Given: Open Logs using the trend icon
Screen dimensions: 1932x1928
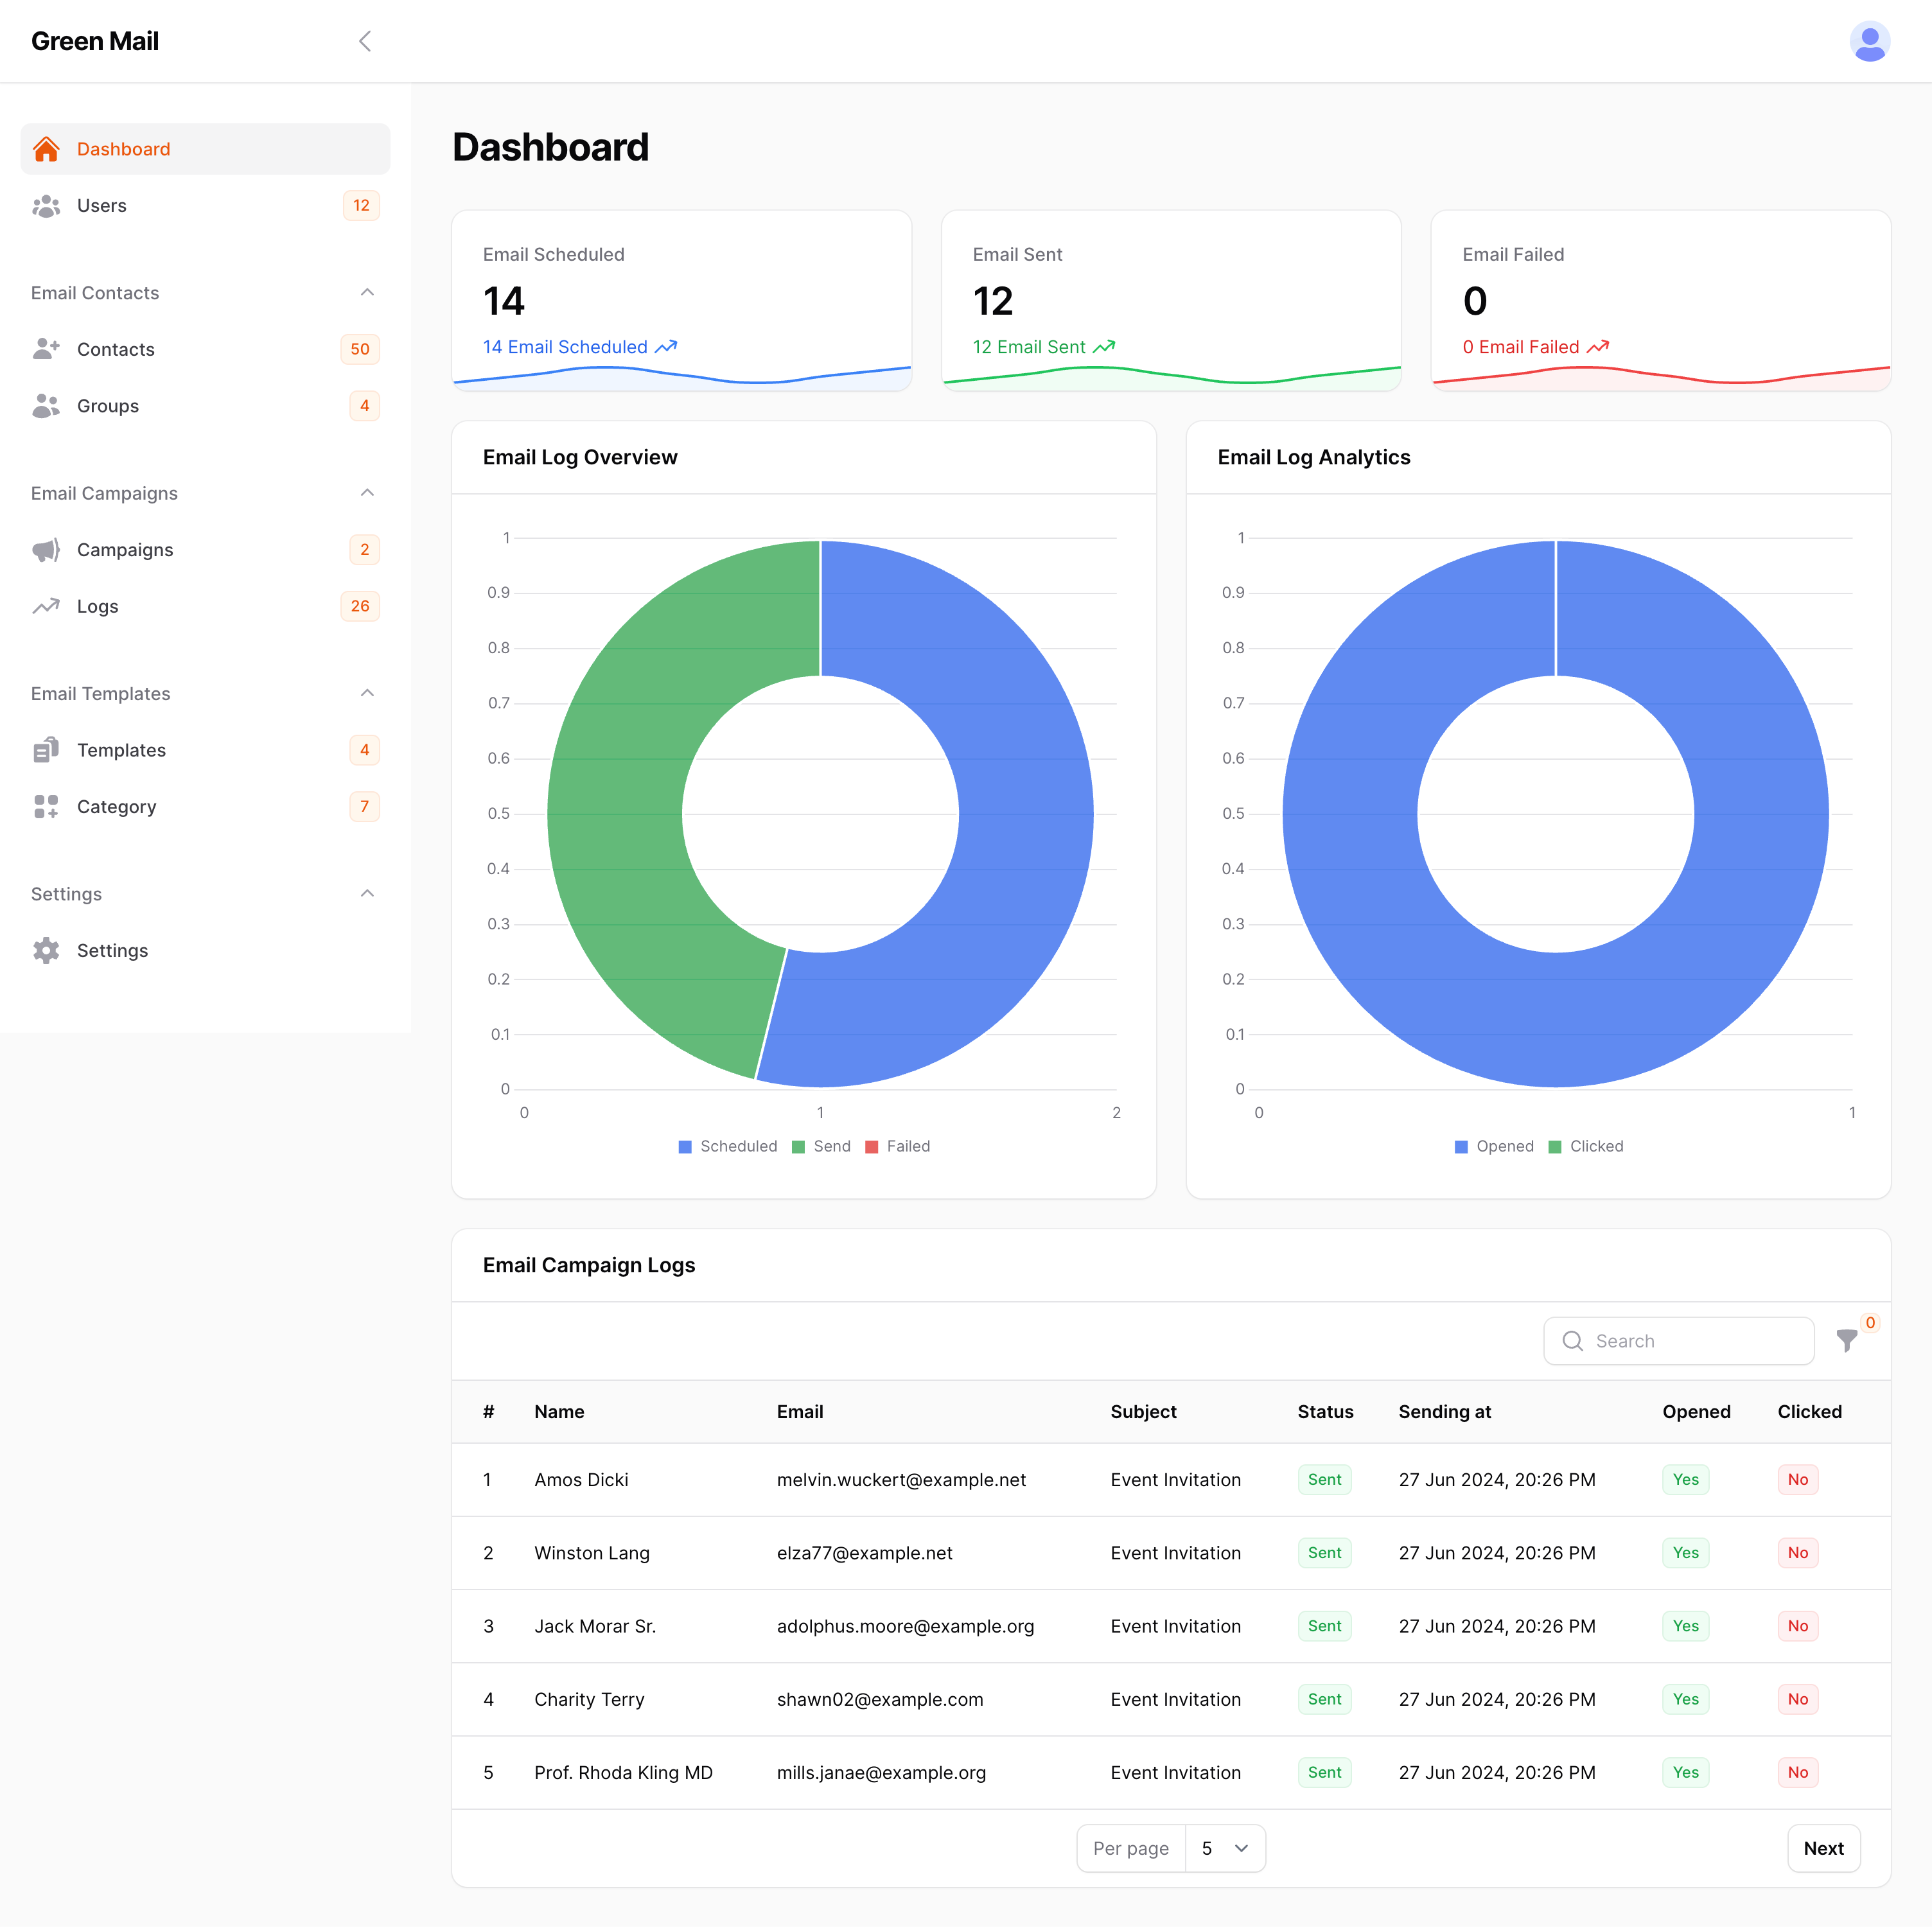Looking at the screenshot, I should pos(47,606).
